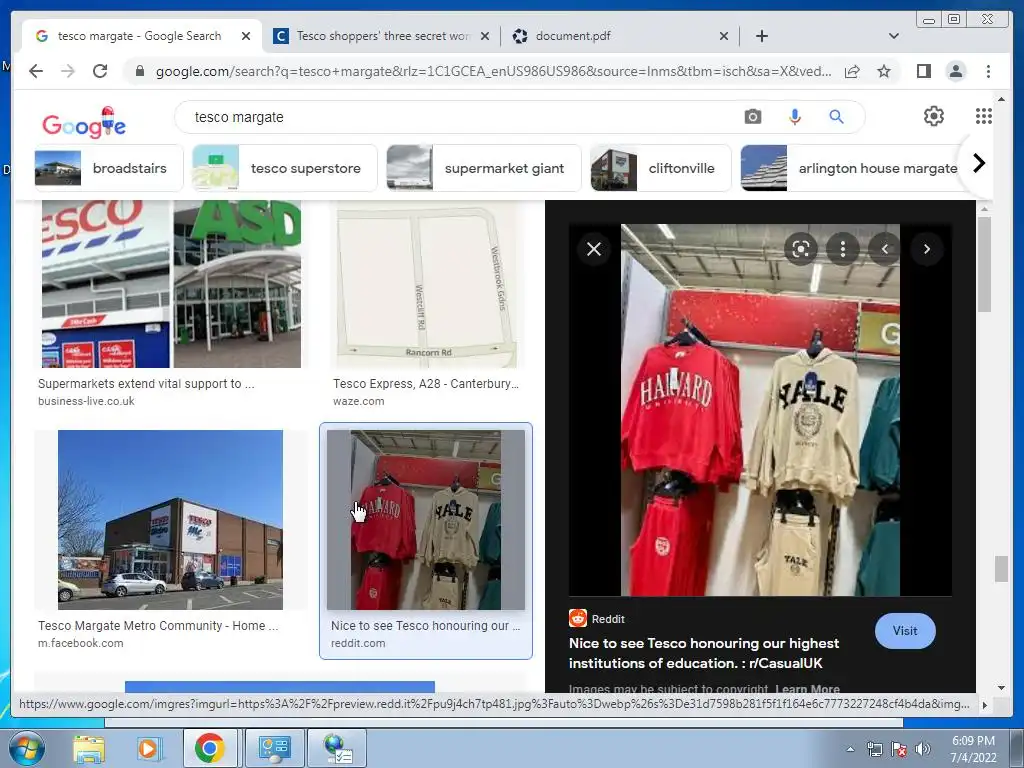Click the Reddit source icon

[578, 618]
